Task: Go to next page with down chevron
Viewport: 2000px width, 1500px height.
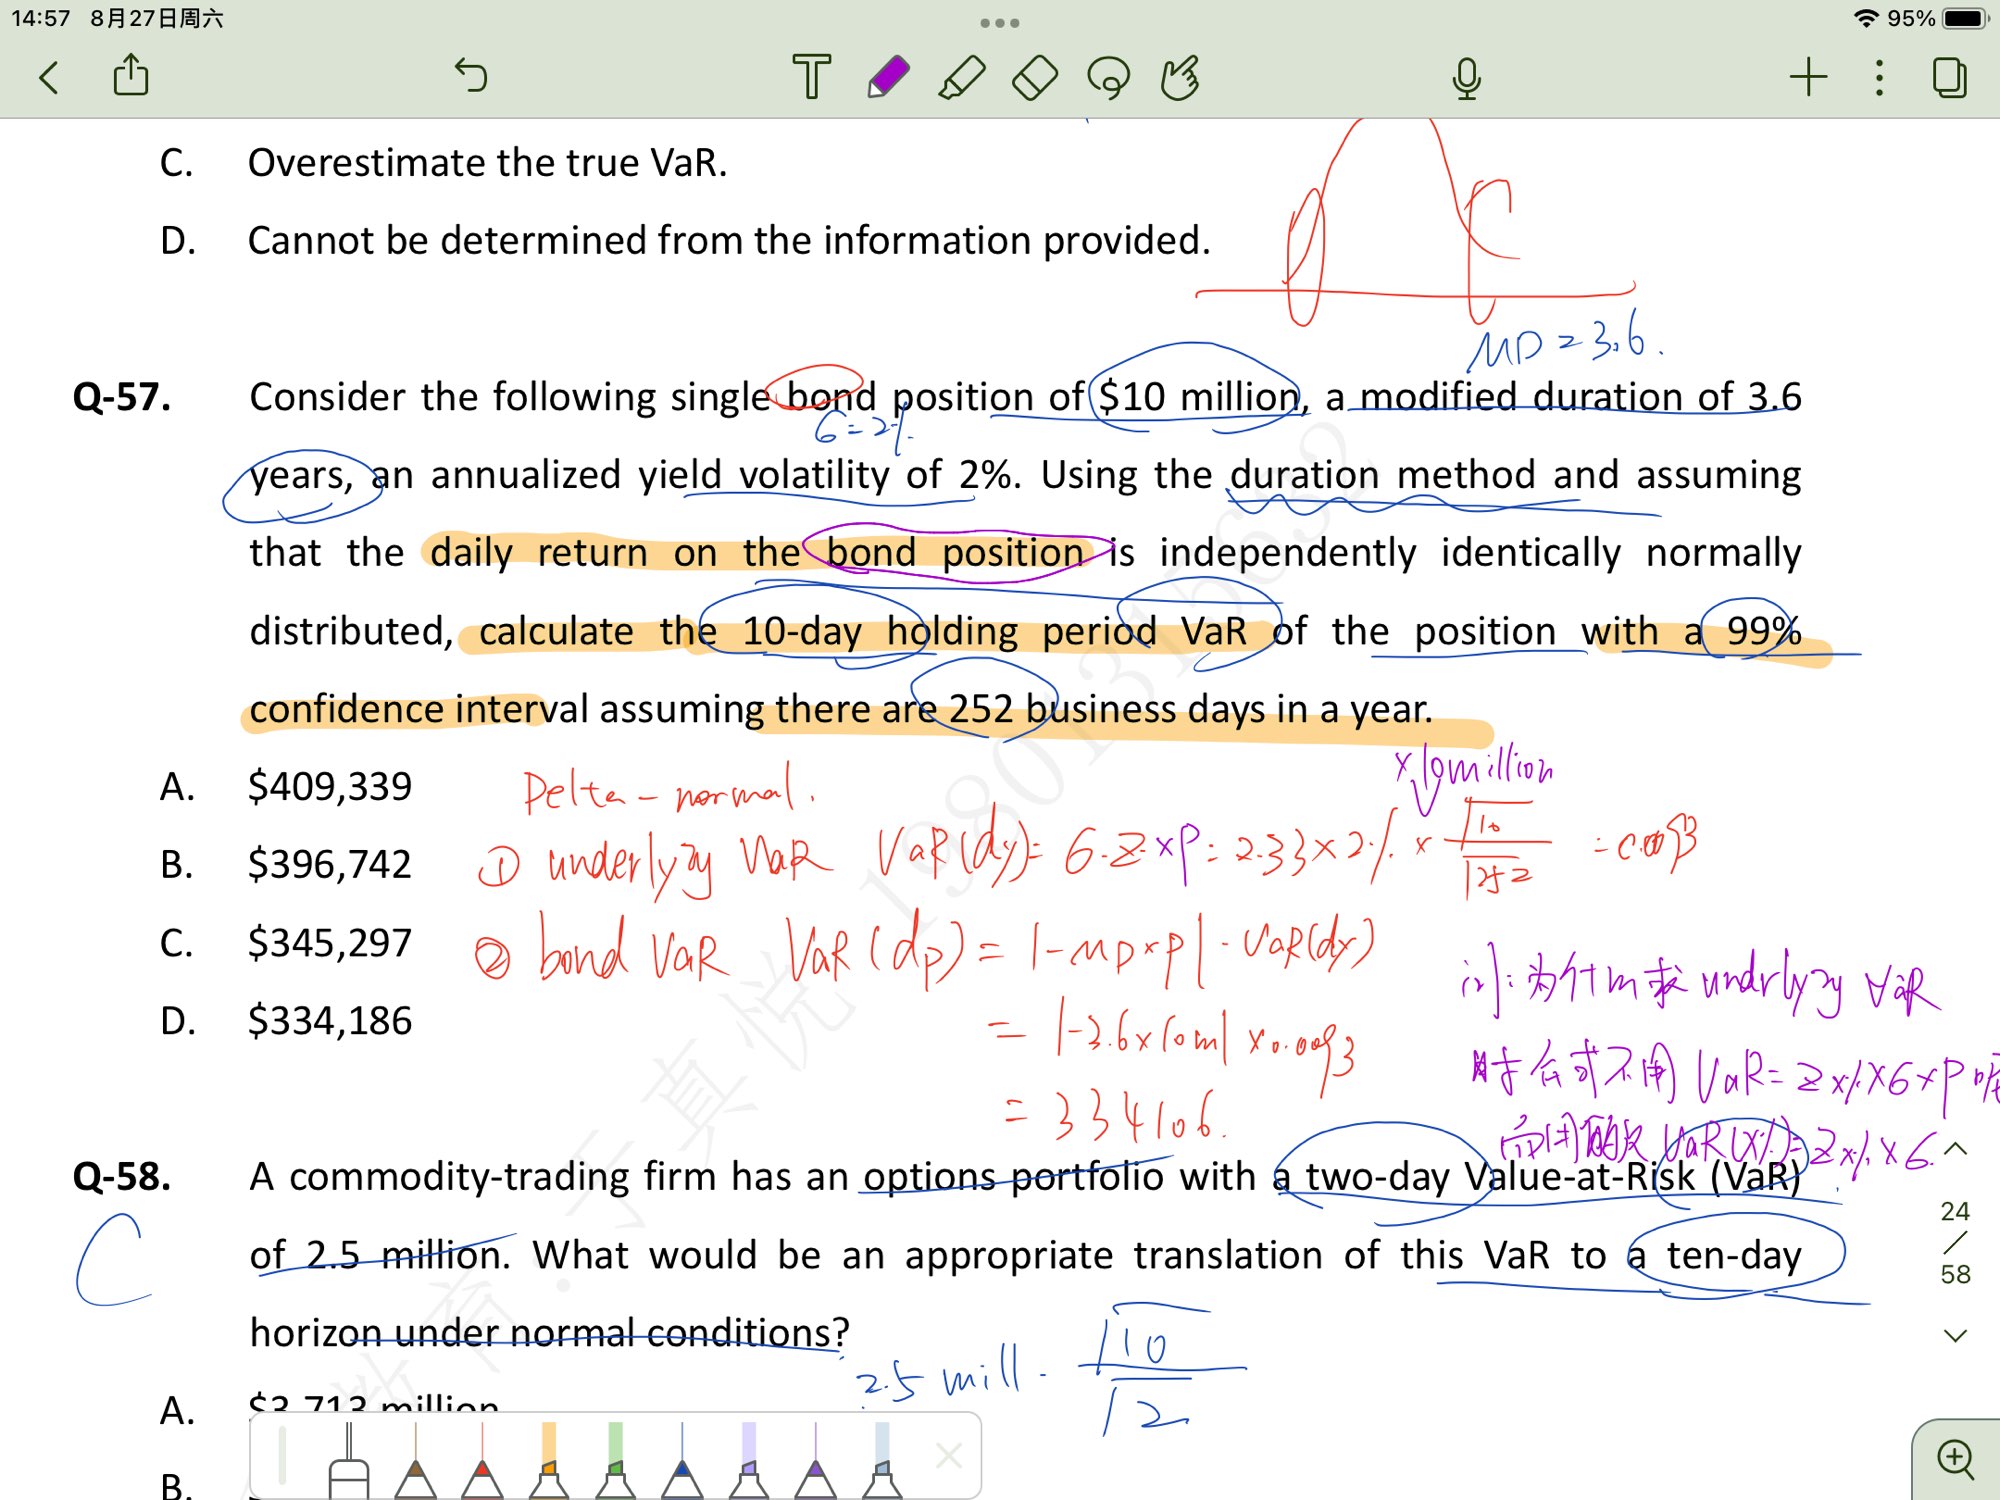Action: (x=1956, y=1335)
